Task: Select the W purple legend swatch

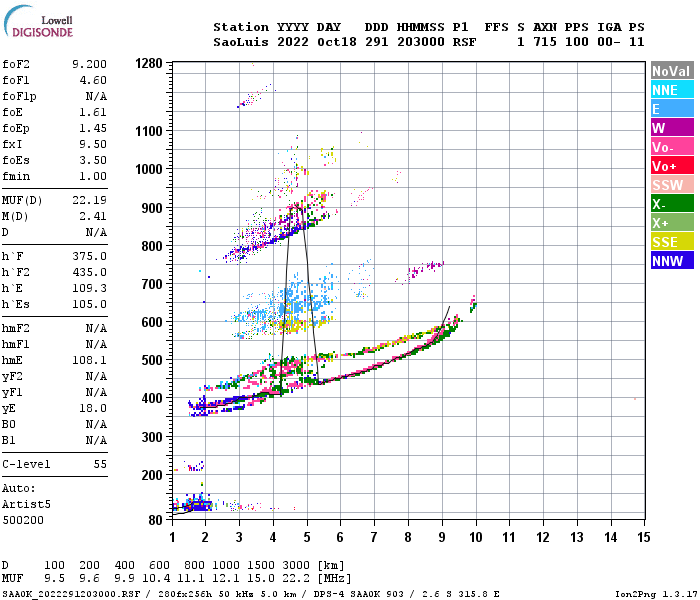Action: click(672, 128)
